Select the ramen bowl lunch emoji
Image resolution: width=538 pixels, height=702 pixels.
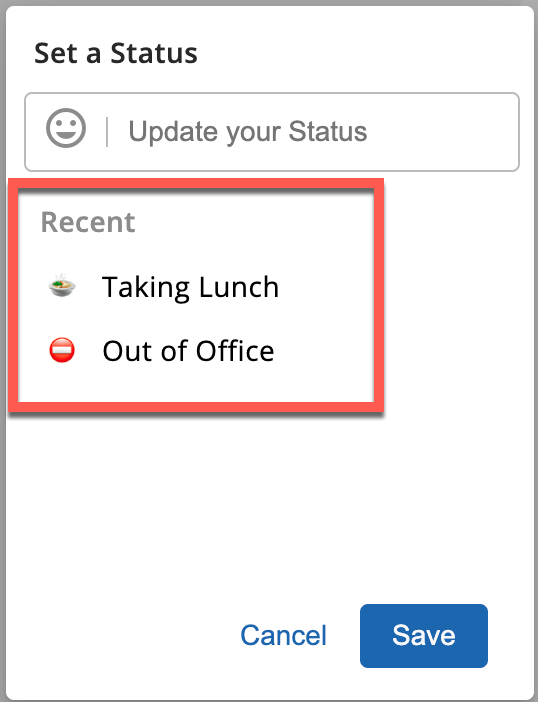click(x=62, y=286)
